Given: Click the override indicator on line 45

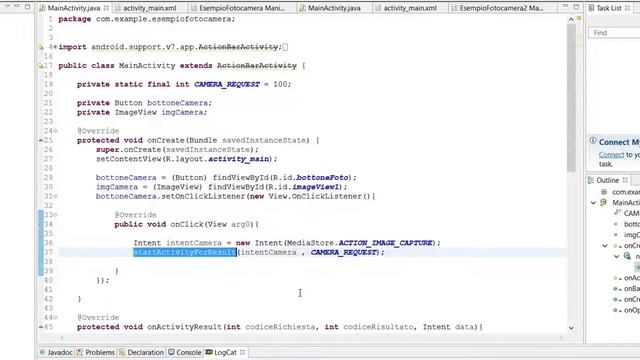Looking at the screenshot, I should tap(41, 327).
